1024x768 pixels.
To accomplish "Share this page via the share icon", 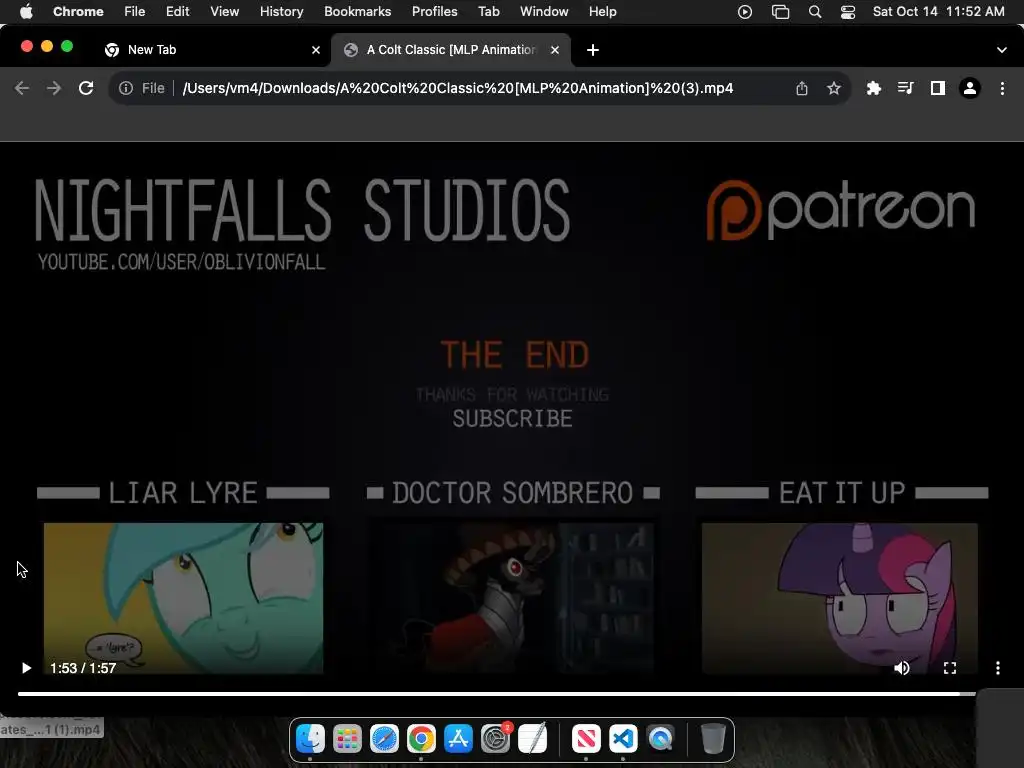I will pyautogui.click(x=802, y=88).
